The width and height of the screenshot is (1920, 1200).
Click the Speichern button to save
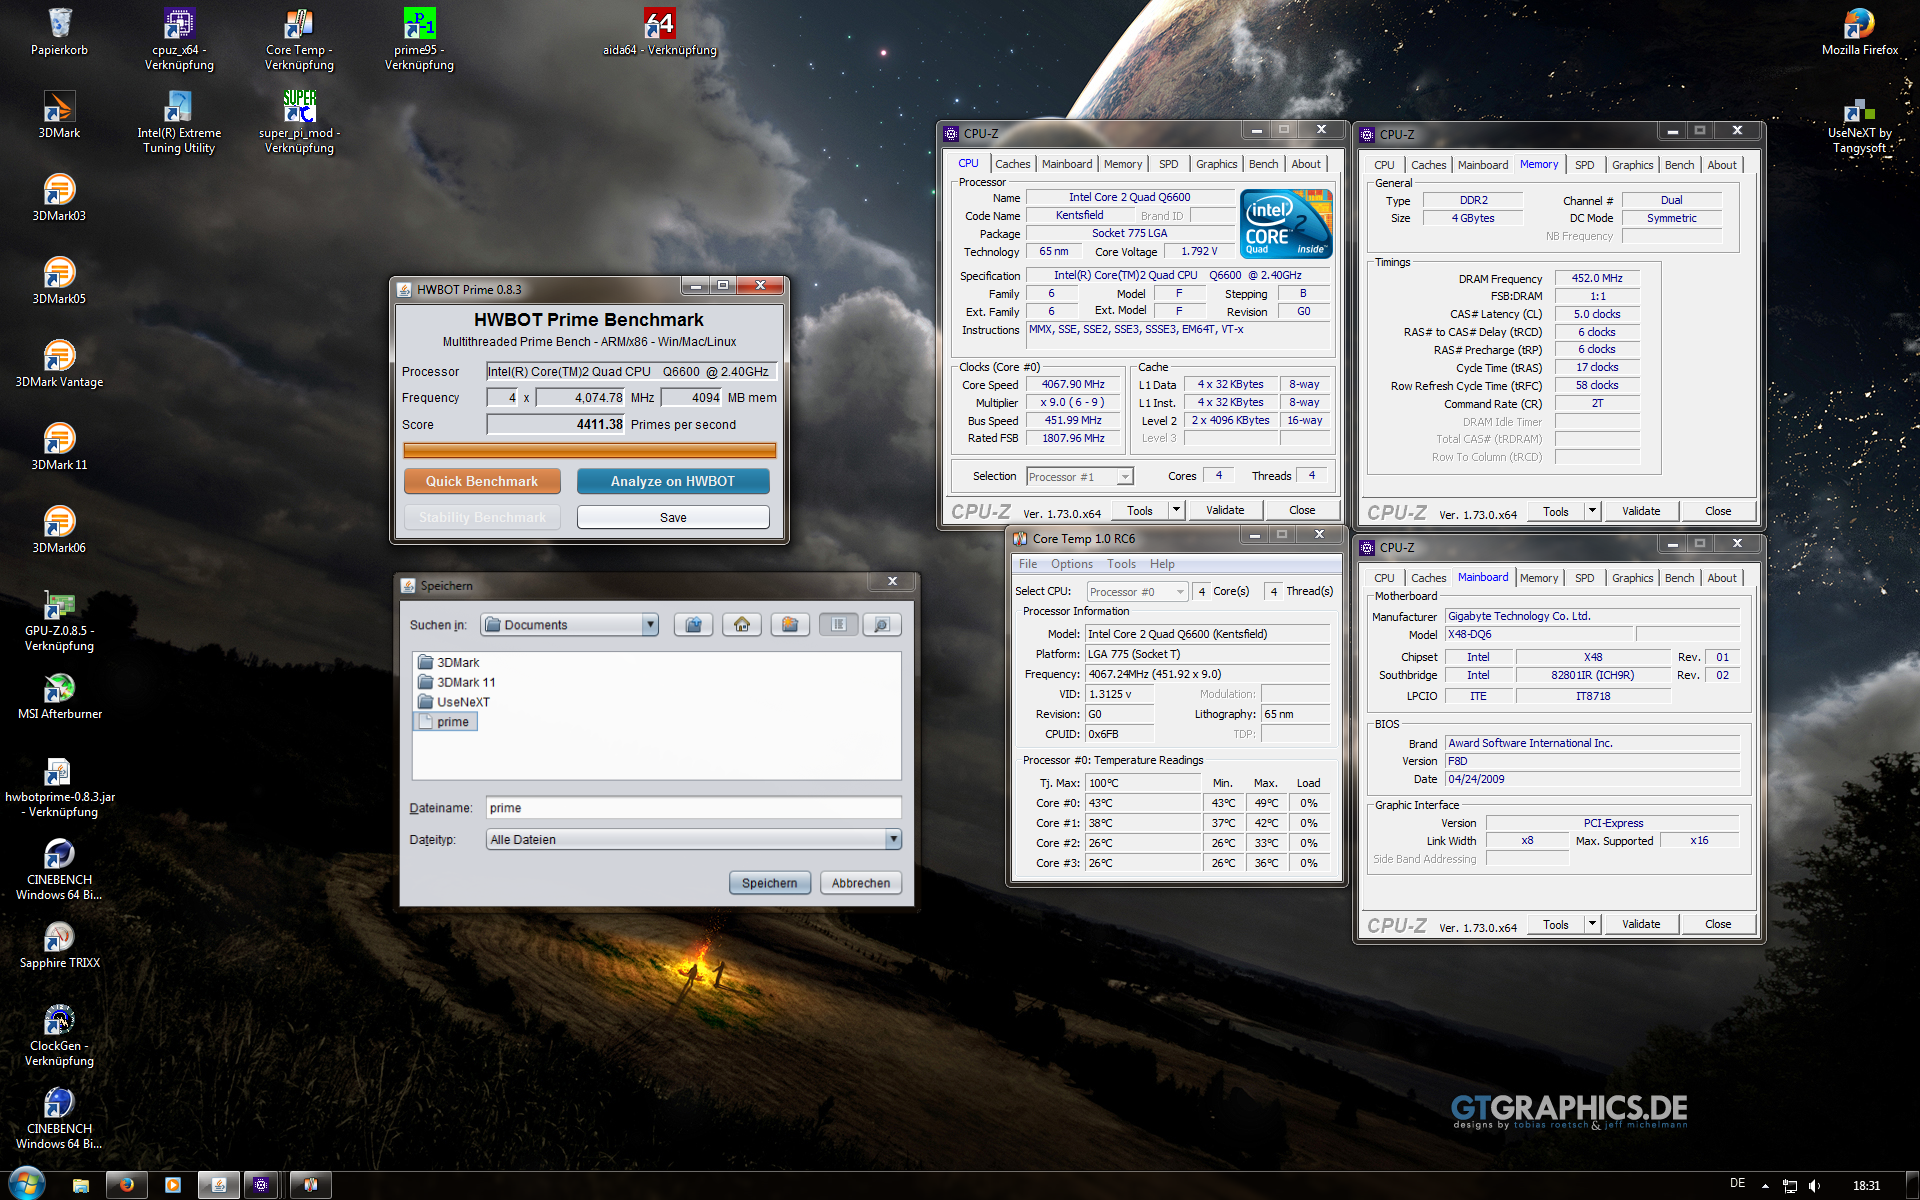pyautogui.click(x=769, y=883)
